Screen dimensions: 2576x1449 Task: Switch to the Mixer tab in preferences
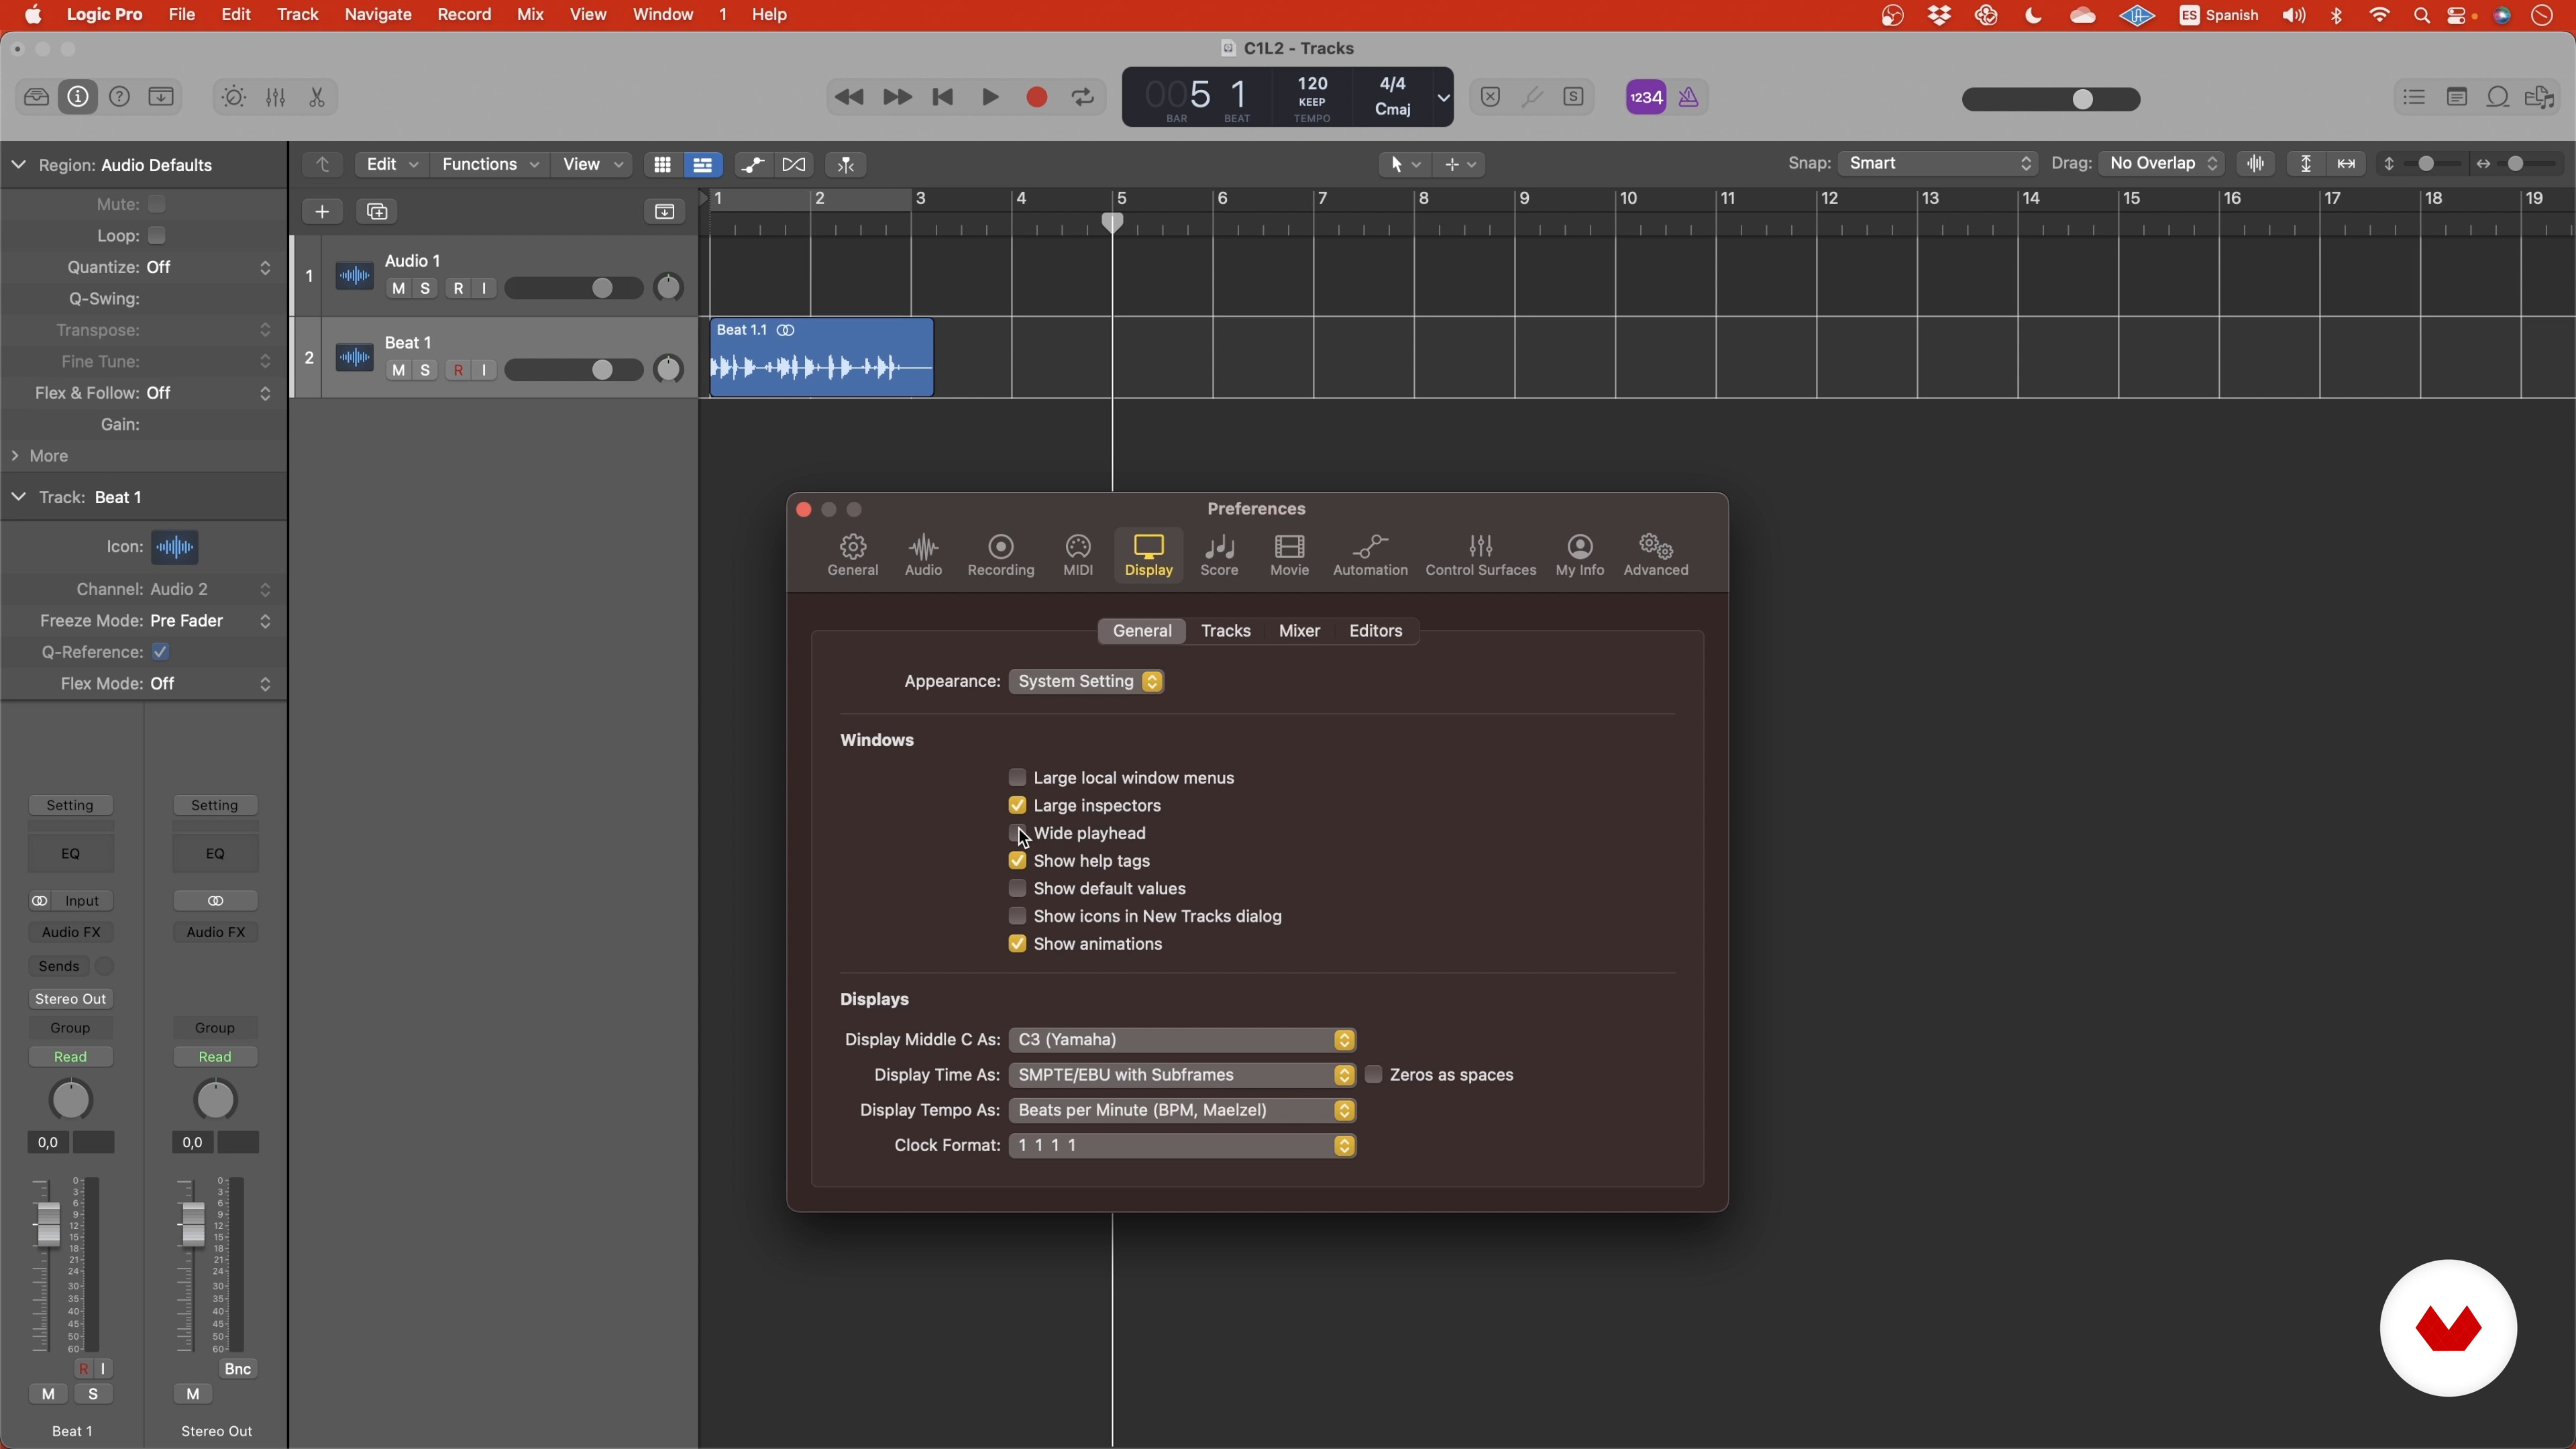[x=1299, y=631]
